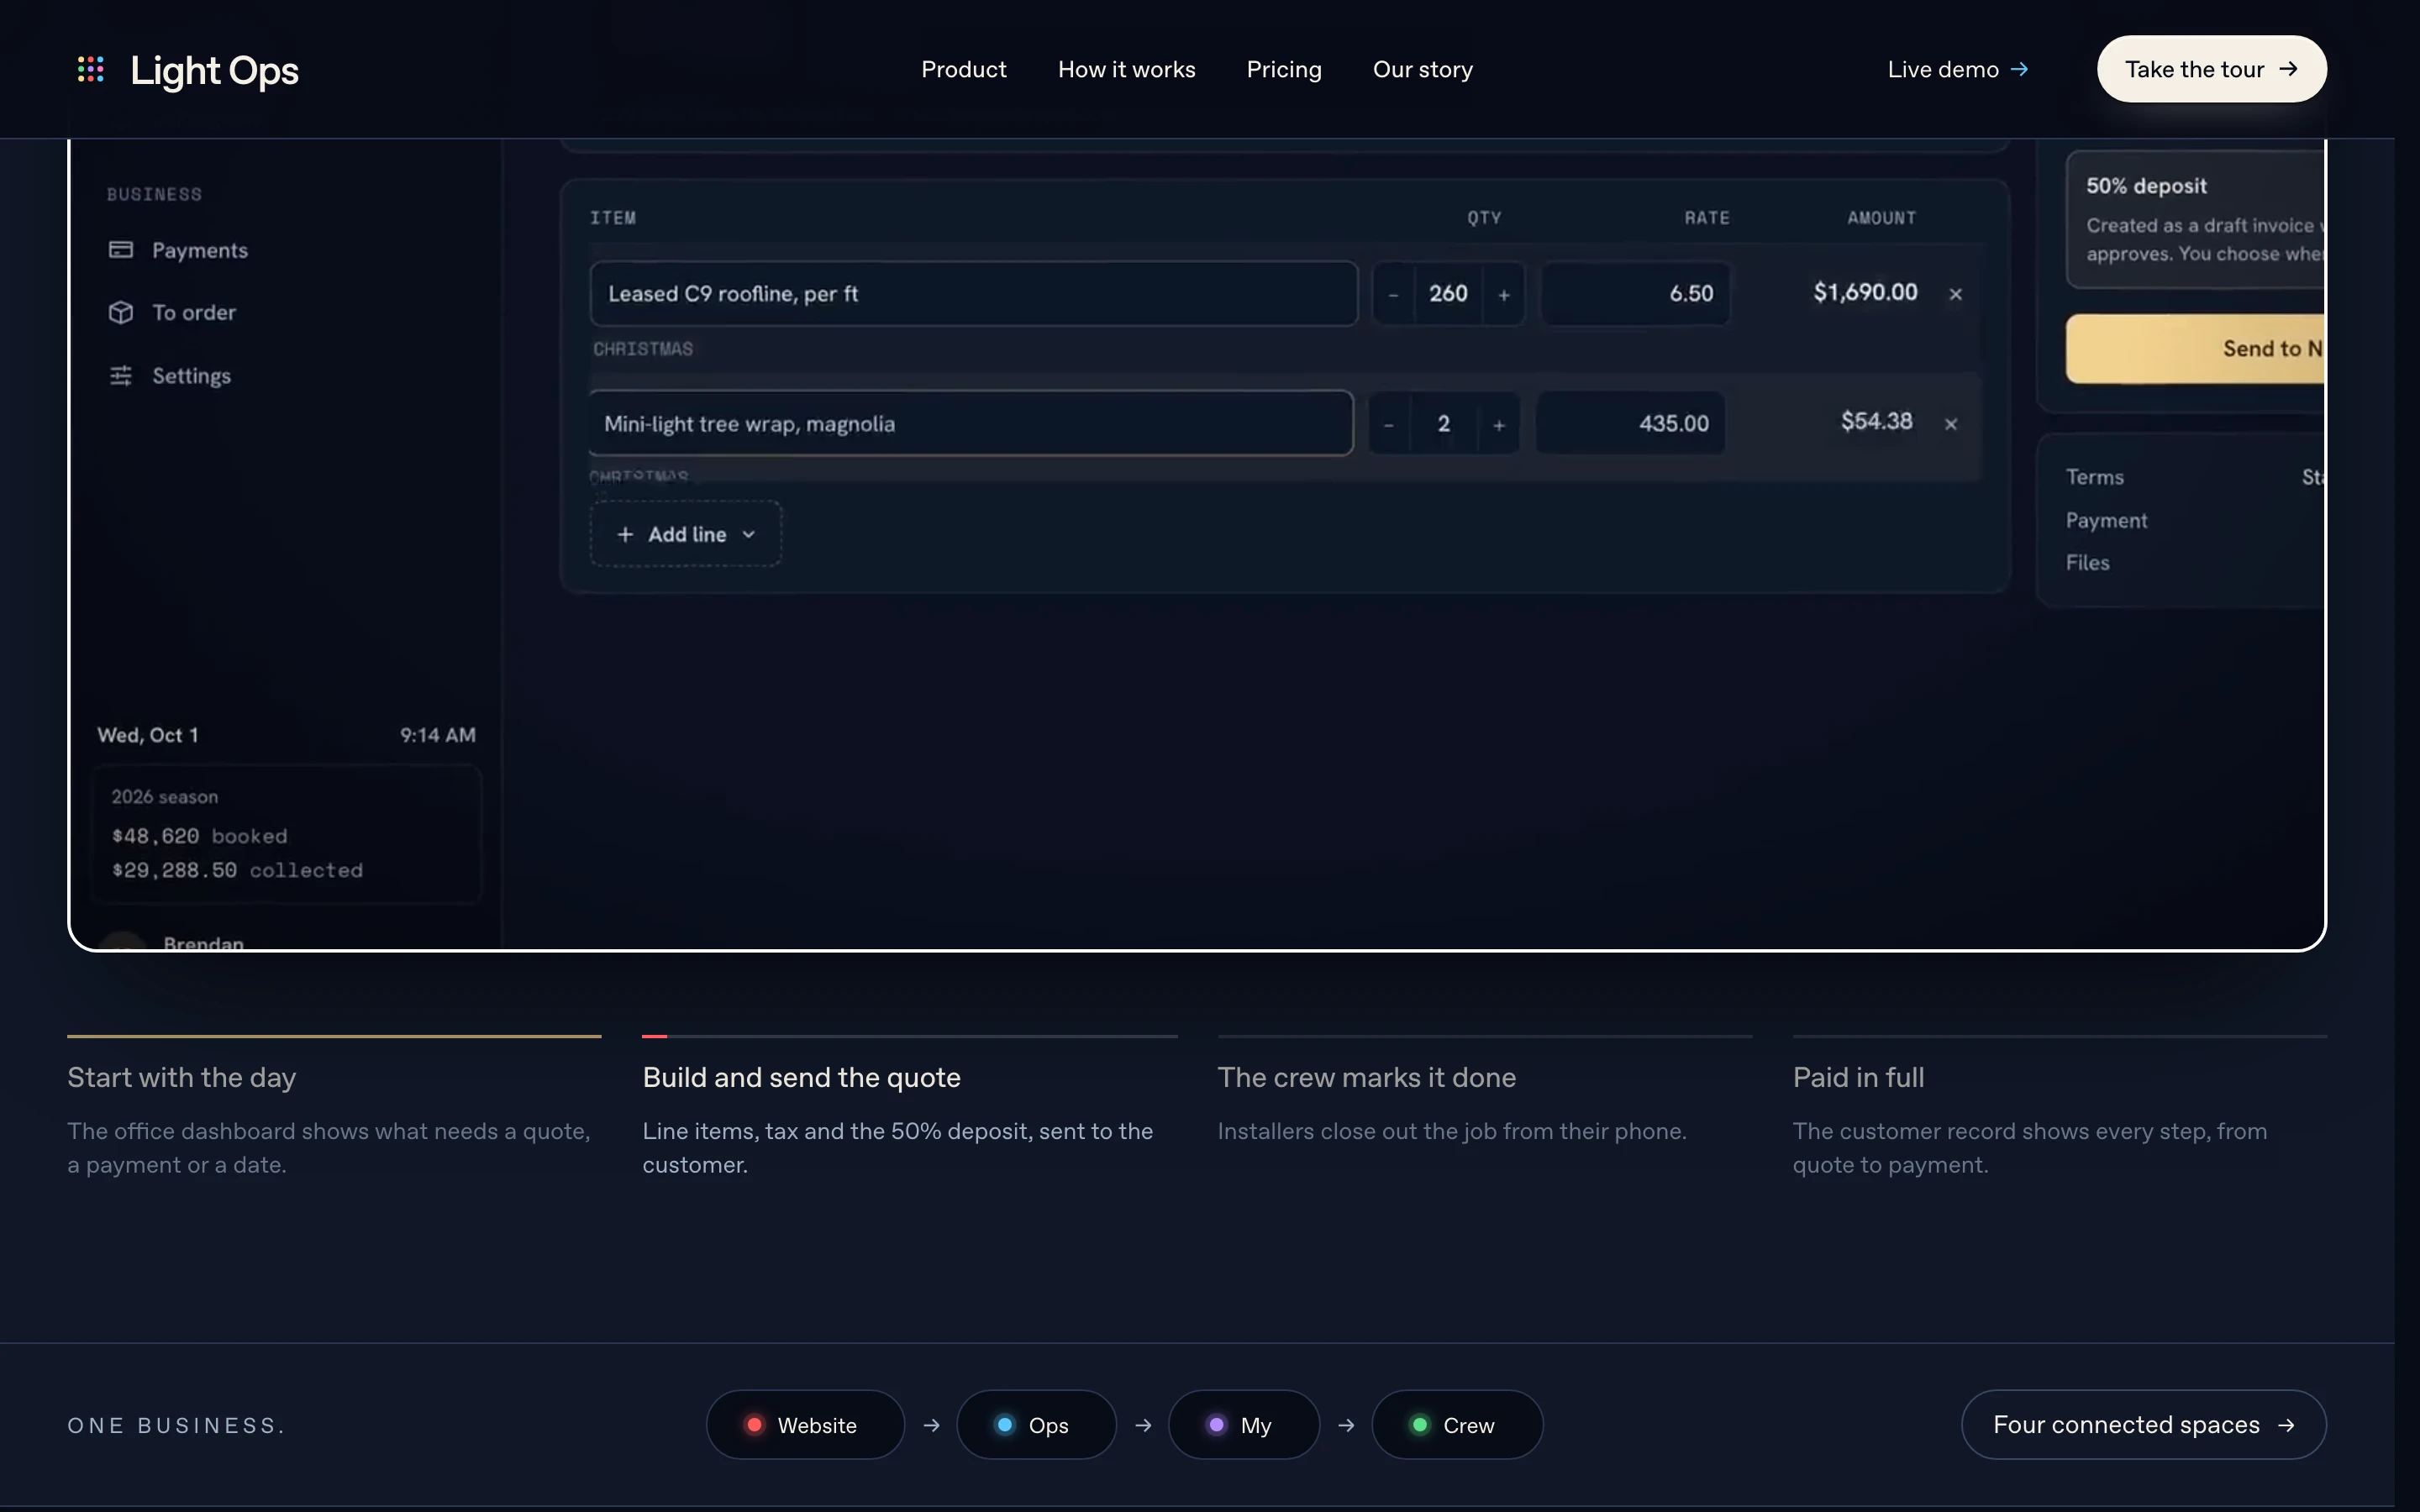Select the Crew pill
Screen dimensions: 2420x1512
tap(1457, 1424)
